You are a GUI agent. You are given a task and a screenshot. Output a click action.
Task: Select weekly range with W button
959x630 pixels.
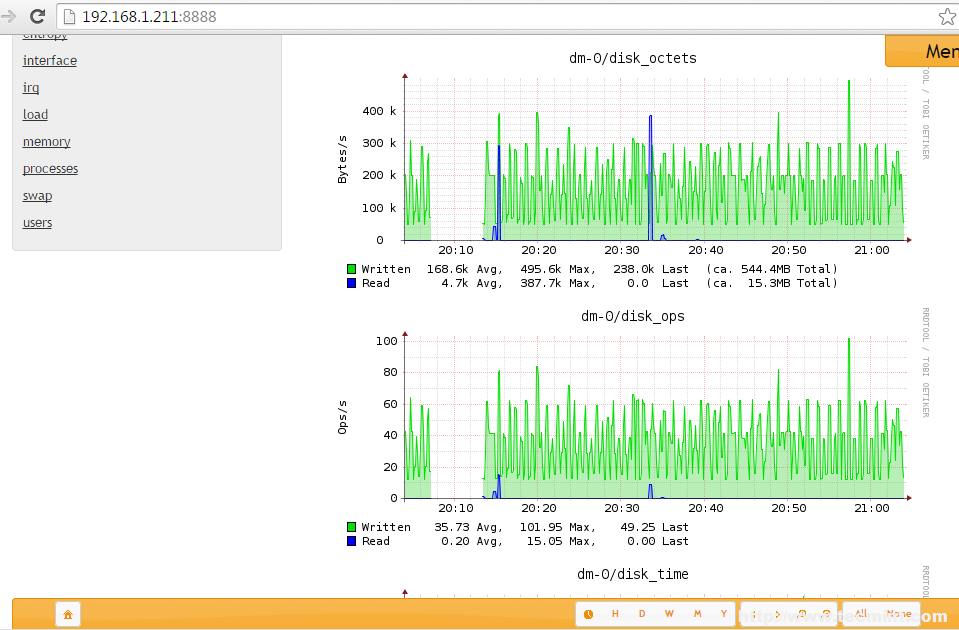(x=669, y=614)
